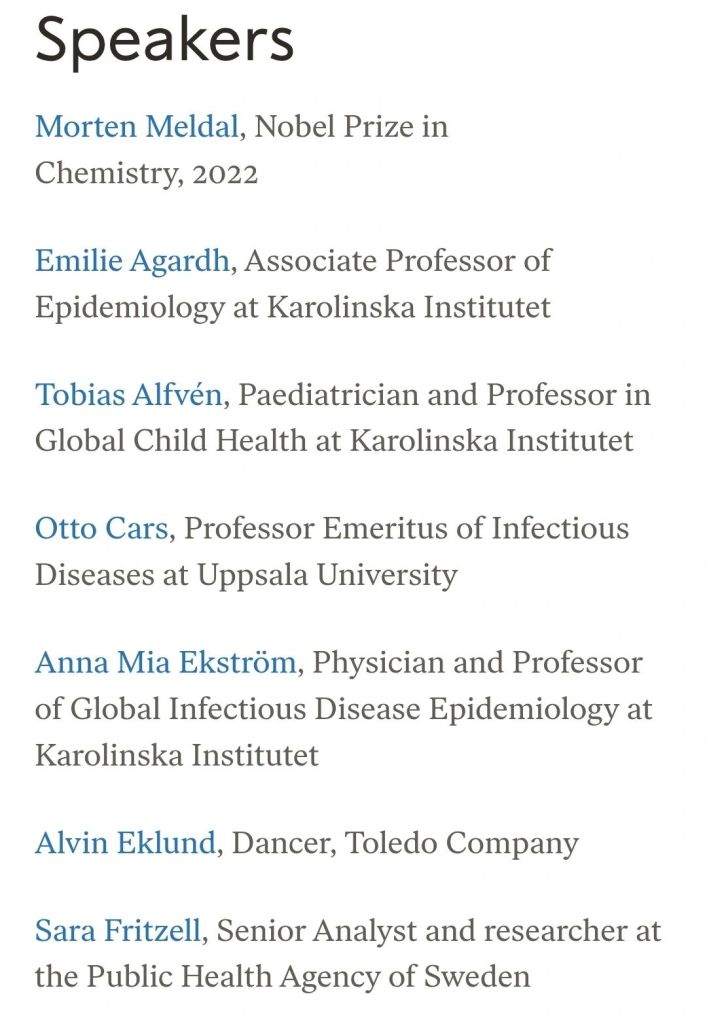
Task: Click "Professor Emeritus of Infectious" text
Action: point(407,528)
